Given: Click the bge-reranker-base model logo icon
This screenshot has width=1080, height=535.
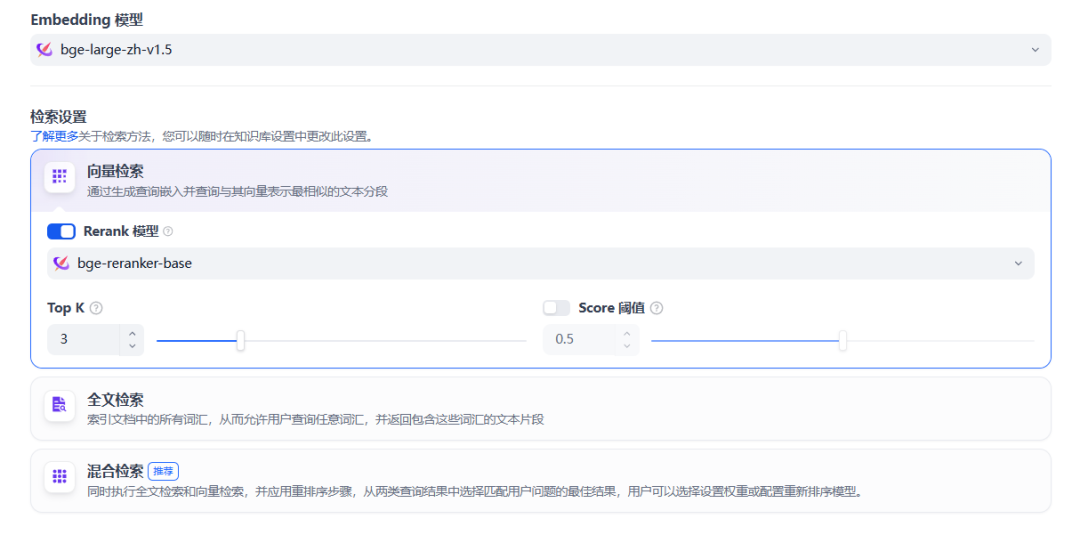Looking at the screenshot, I should point(62,263).
